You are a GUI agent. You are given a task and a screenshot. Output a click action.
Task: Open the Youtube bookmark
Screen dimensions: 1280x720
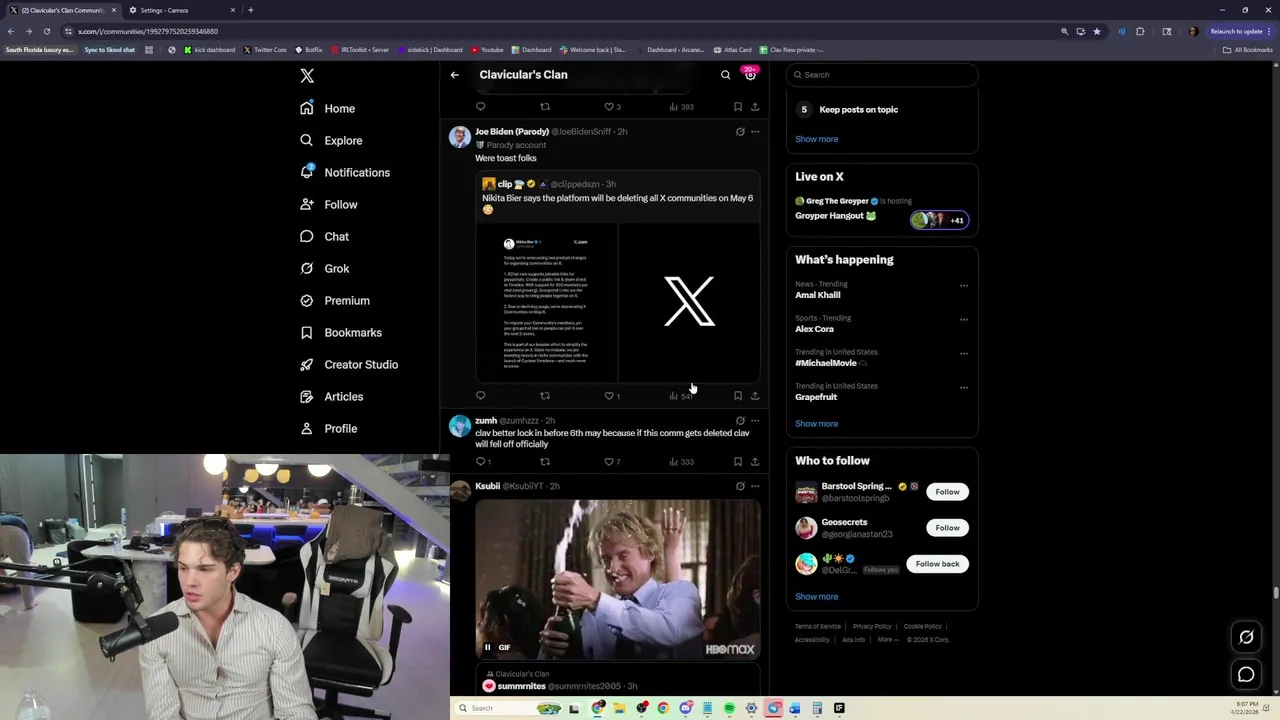click(x=488, y=50)
